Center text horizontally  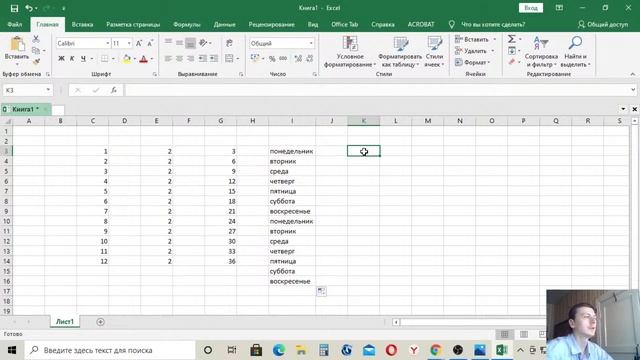179,59
